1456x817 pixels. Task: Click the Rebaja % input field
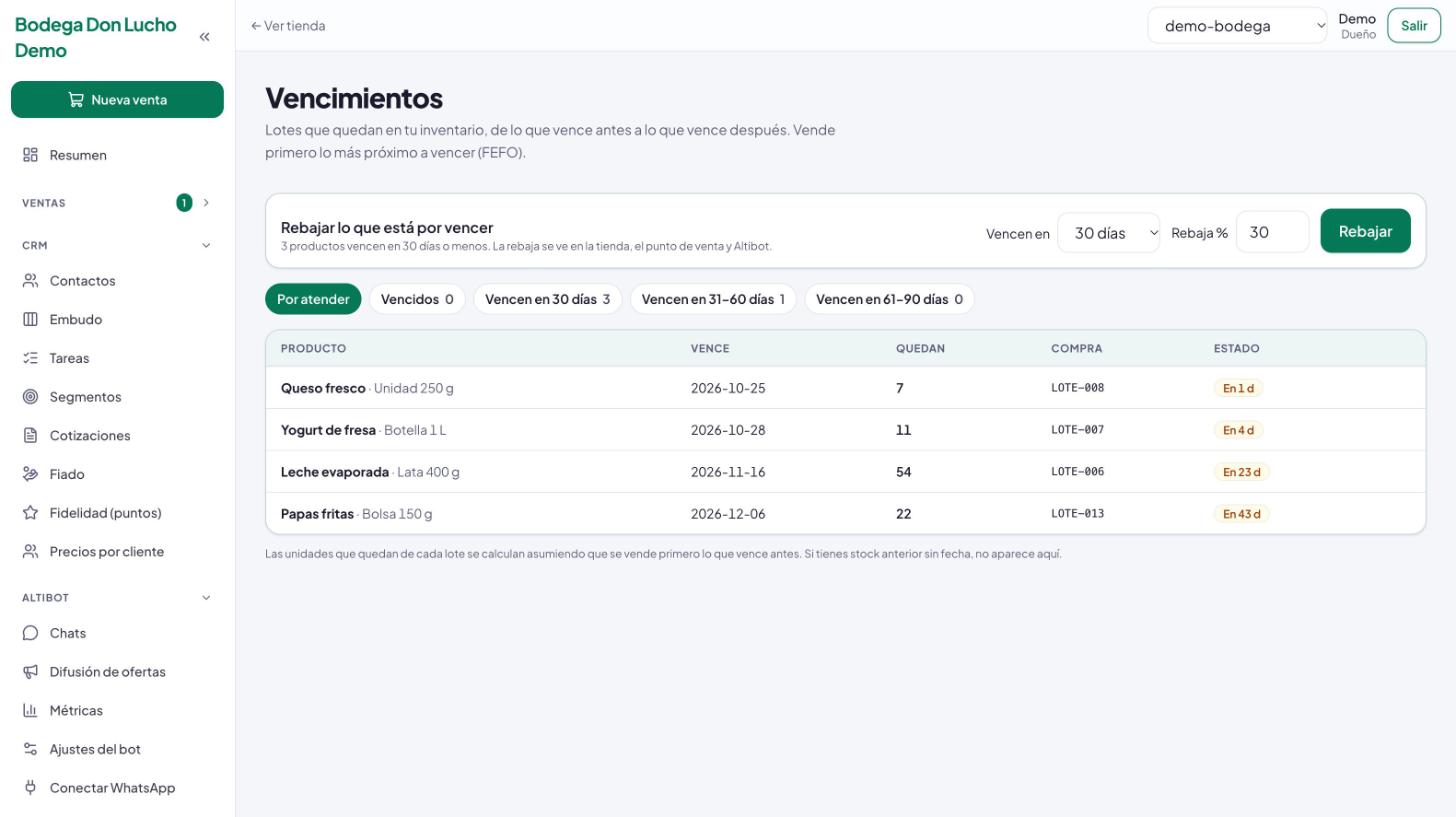1272,232
